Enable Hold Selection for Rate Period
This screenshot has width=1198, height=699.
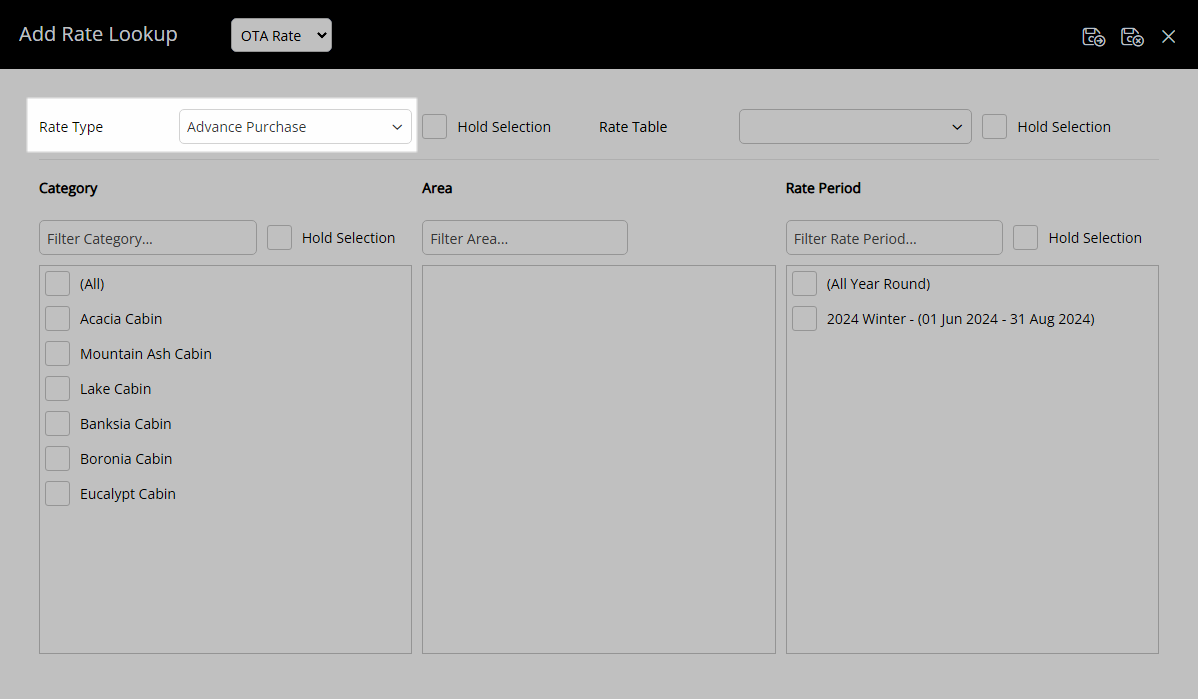point(1025,238)
